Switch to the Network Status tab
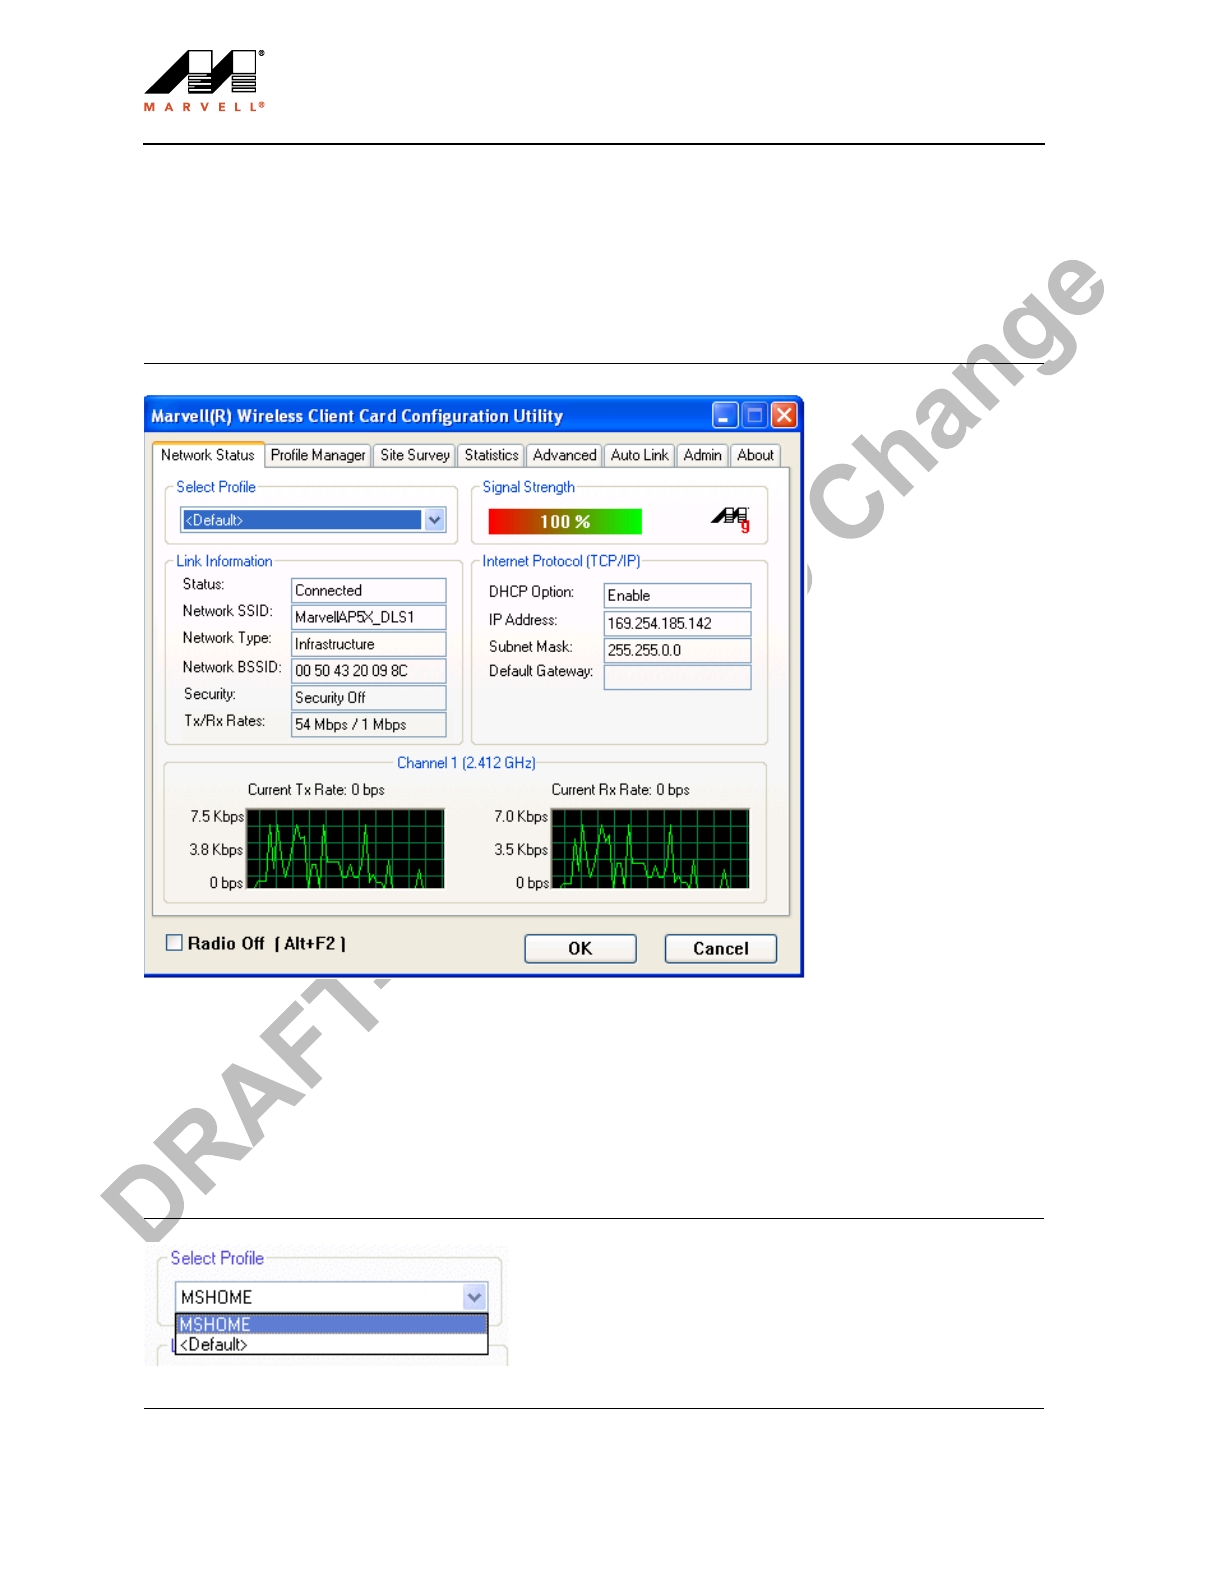Screen dimensions: 1224x1584 click(208, 455)
